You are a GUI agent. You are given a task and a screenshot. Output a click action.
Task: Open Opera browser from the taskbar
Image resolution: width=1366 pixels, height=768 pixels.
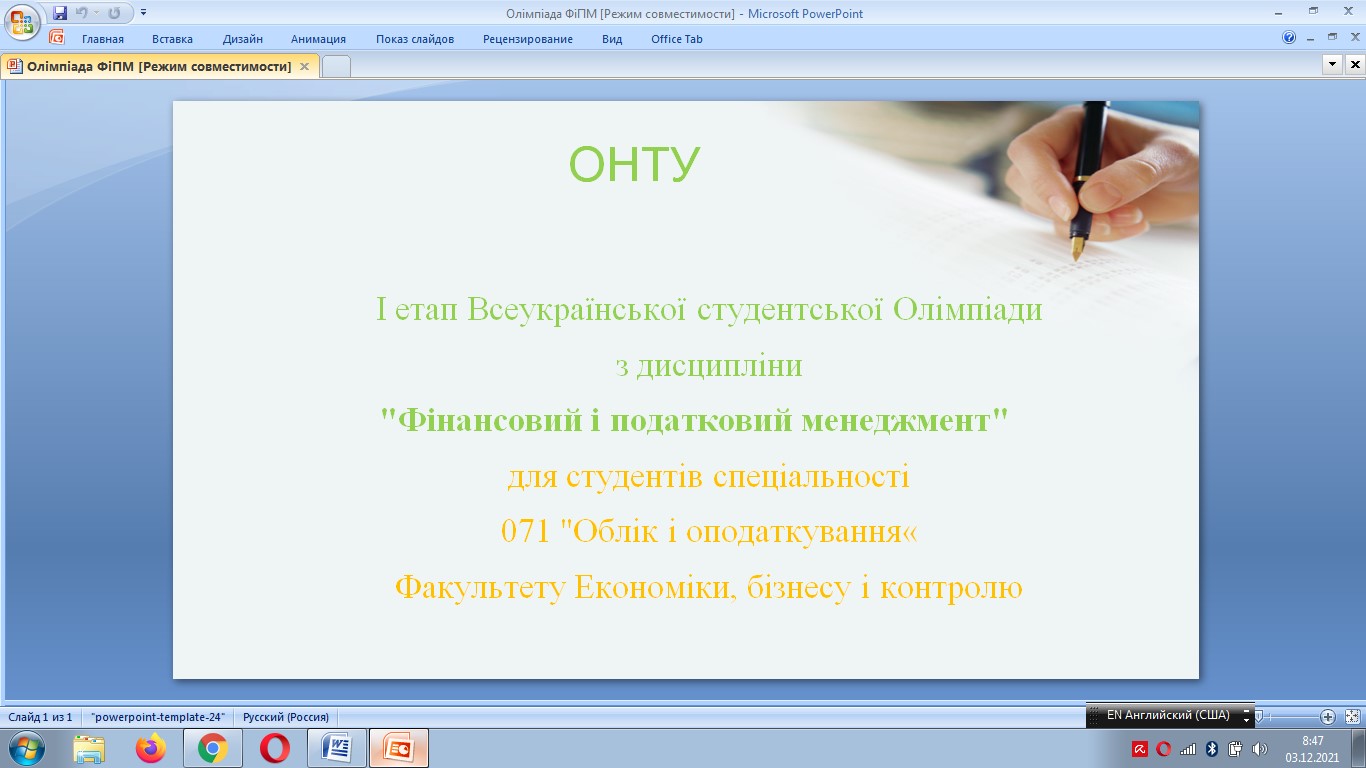pos(275,748)
